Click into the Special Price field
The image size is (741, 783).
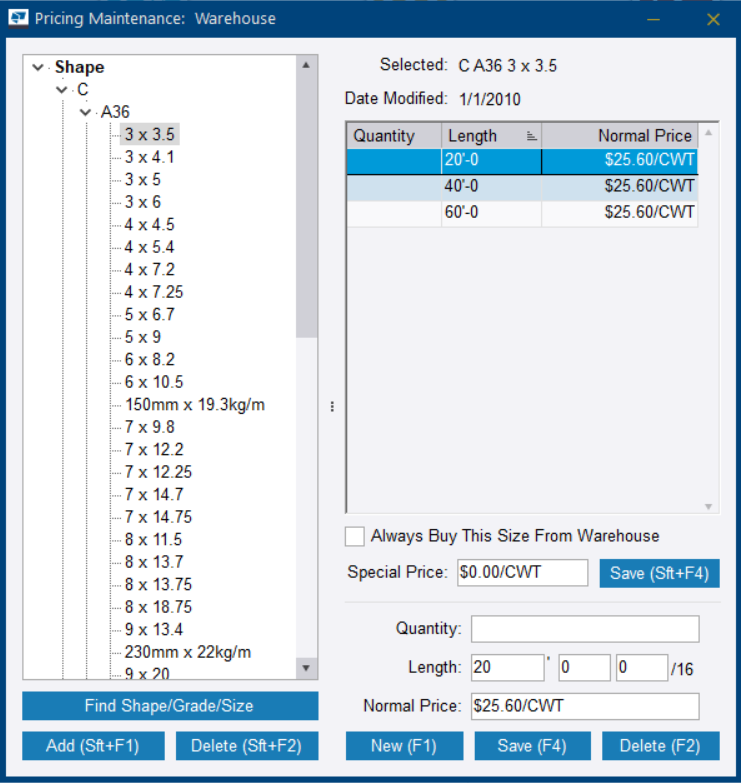(x=522, y=572)
